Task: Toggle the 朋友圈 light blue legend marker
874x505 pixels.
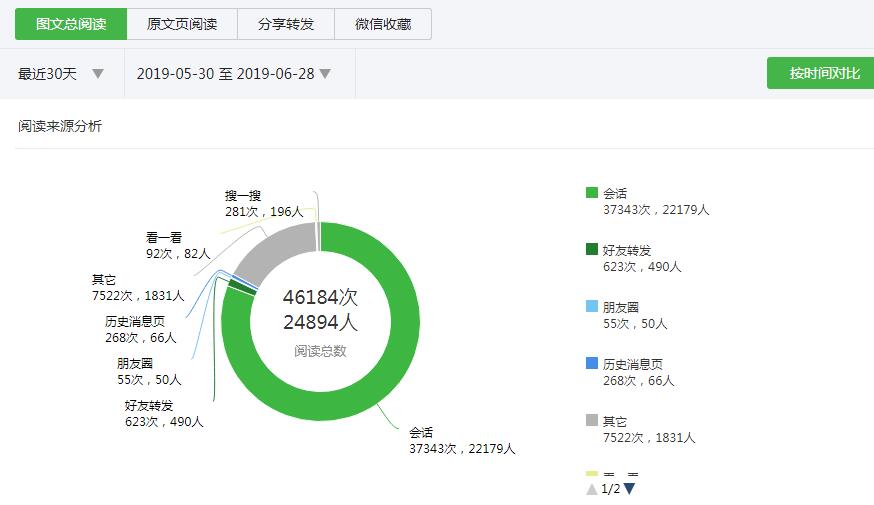Action: click(592, 307)
